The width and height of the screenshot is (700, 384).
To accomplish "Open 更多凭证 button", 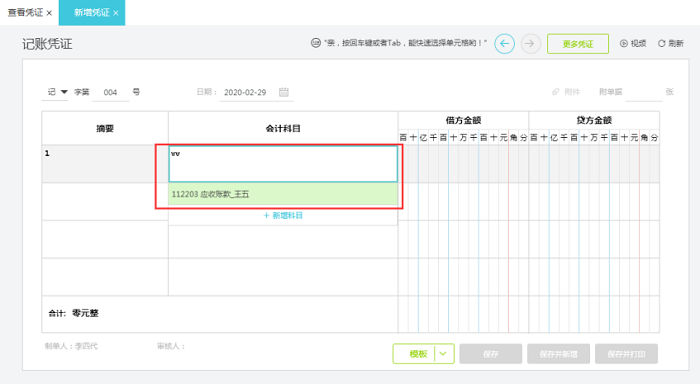I will [578, 44].
